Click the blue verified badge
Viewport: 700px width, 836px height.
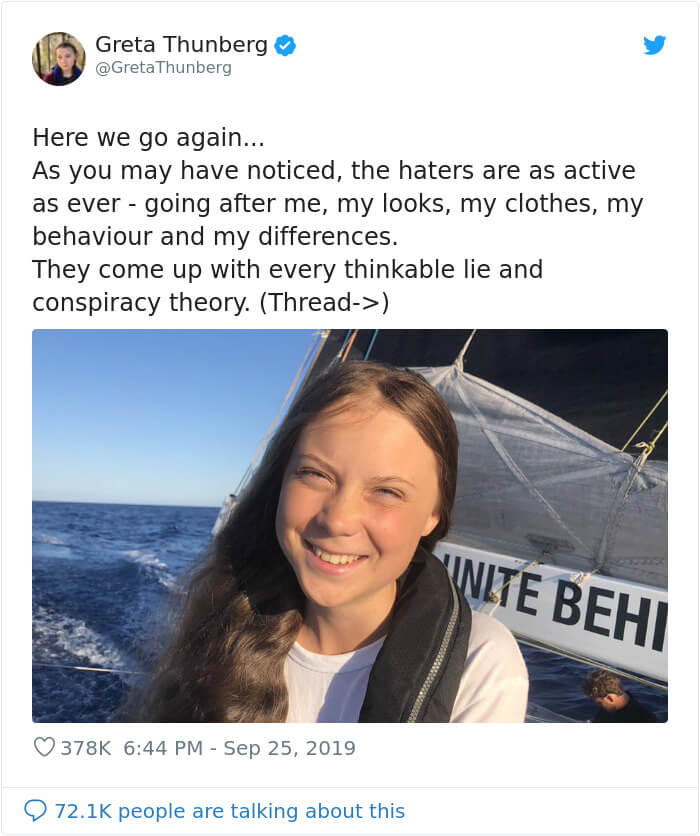285,45
